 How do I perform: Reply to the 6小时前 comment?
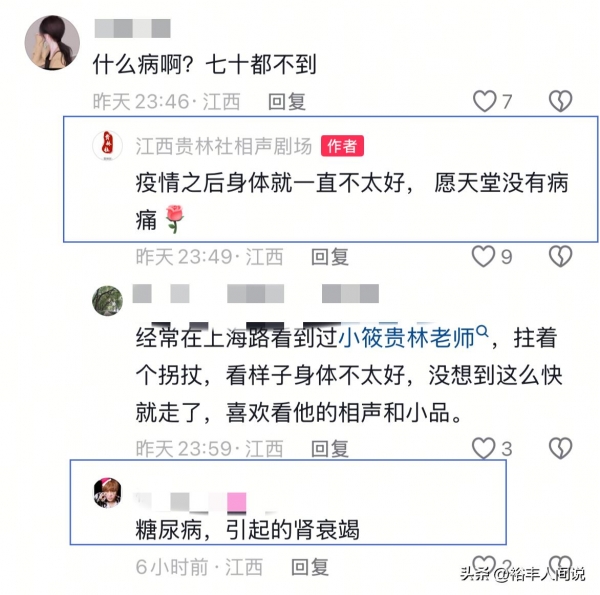click(x=310, y=567)
